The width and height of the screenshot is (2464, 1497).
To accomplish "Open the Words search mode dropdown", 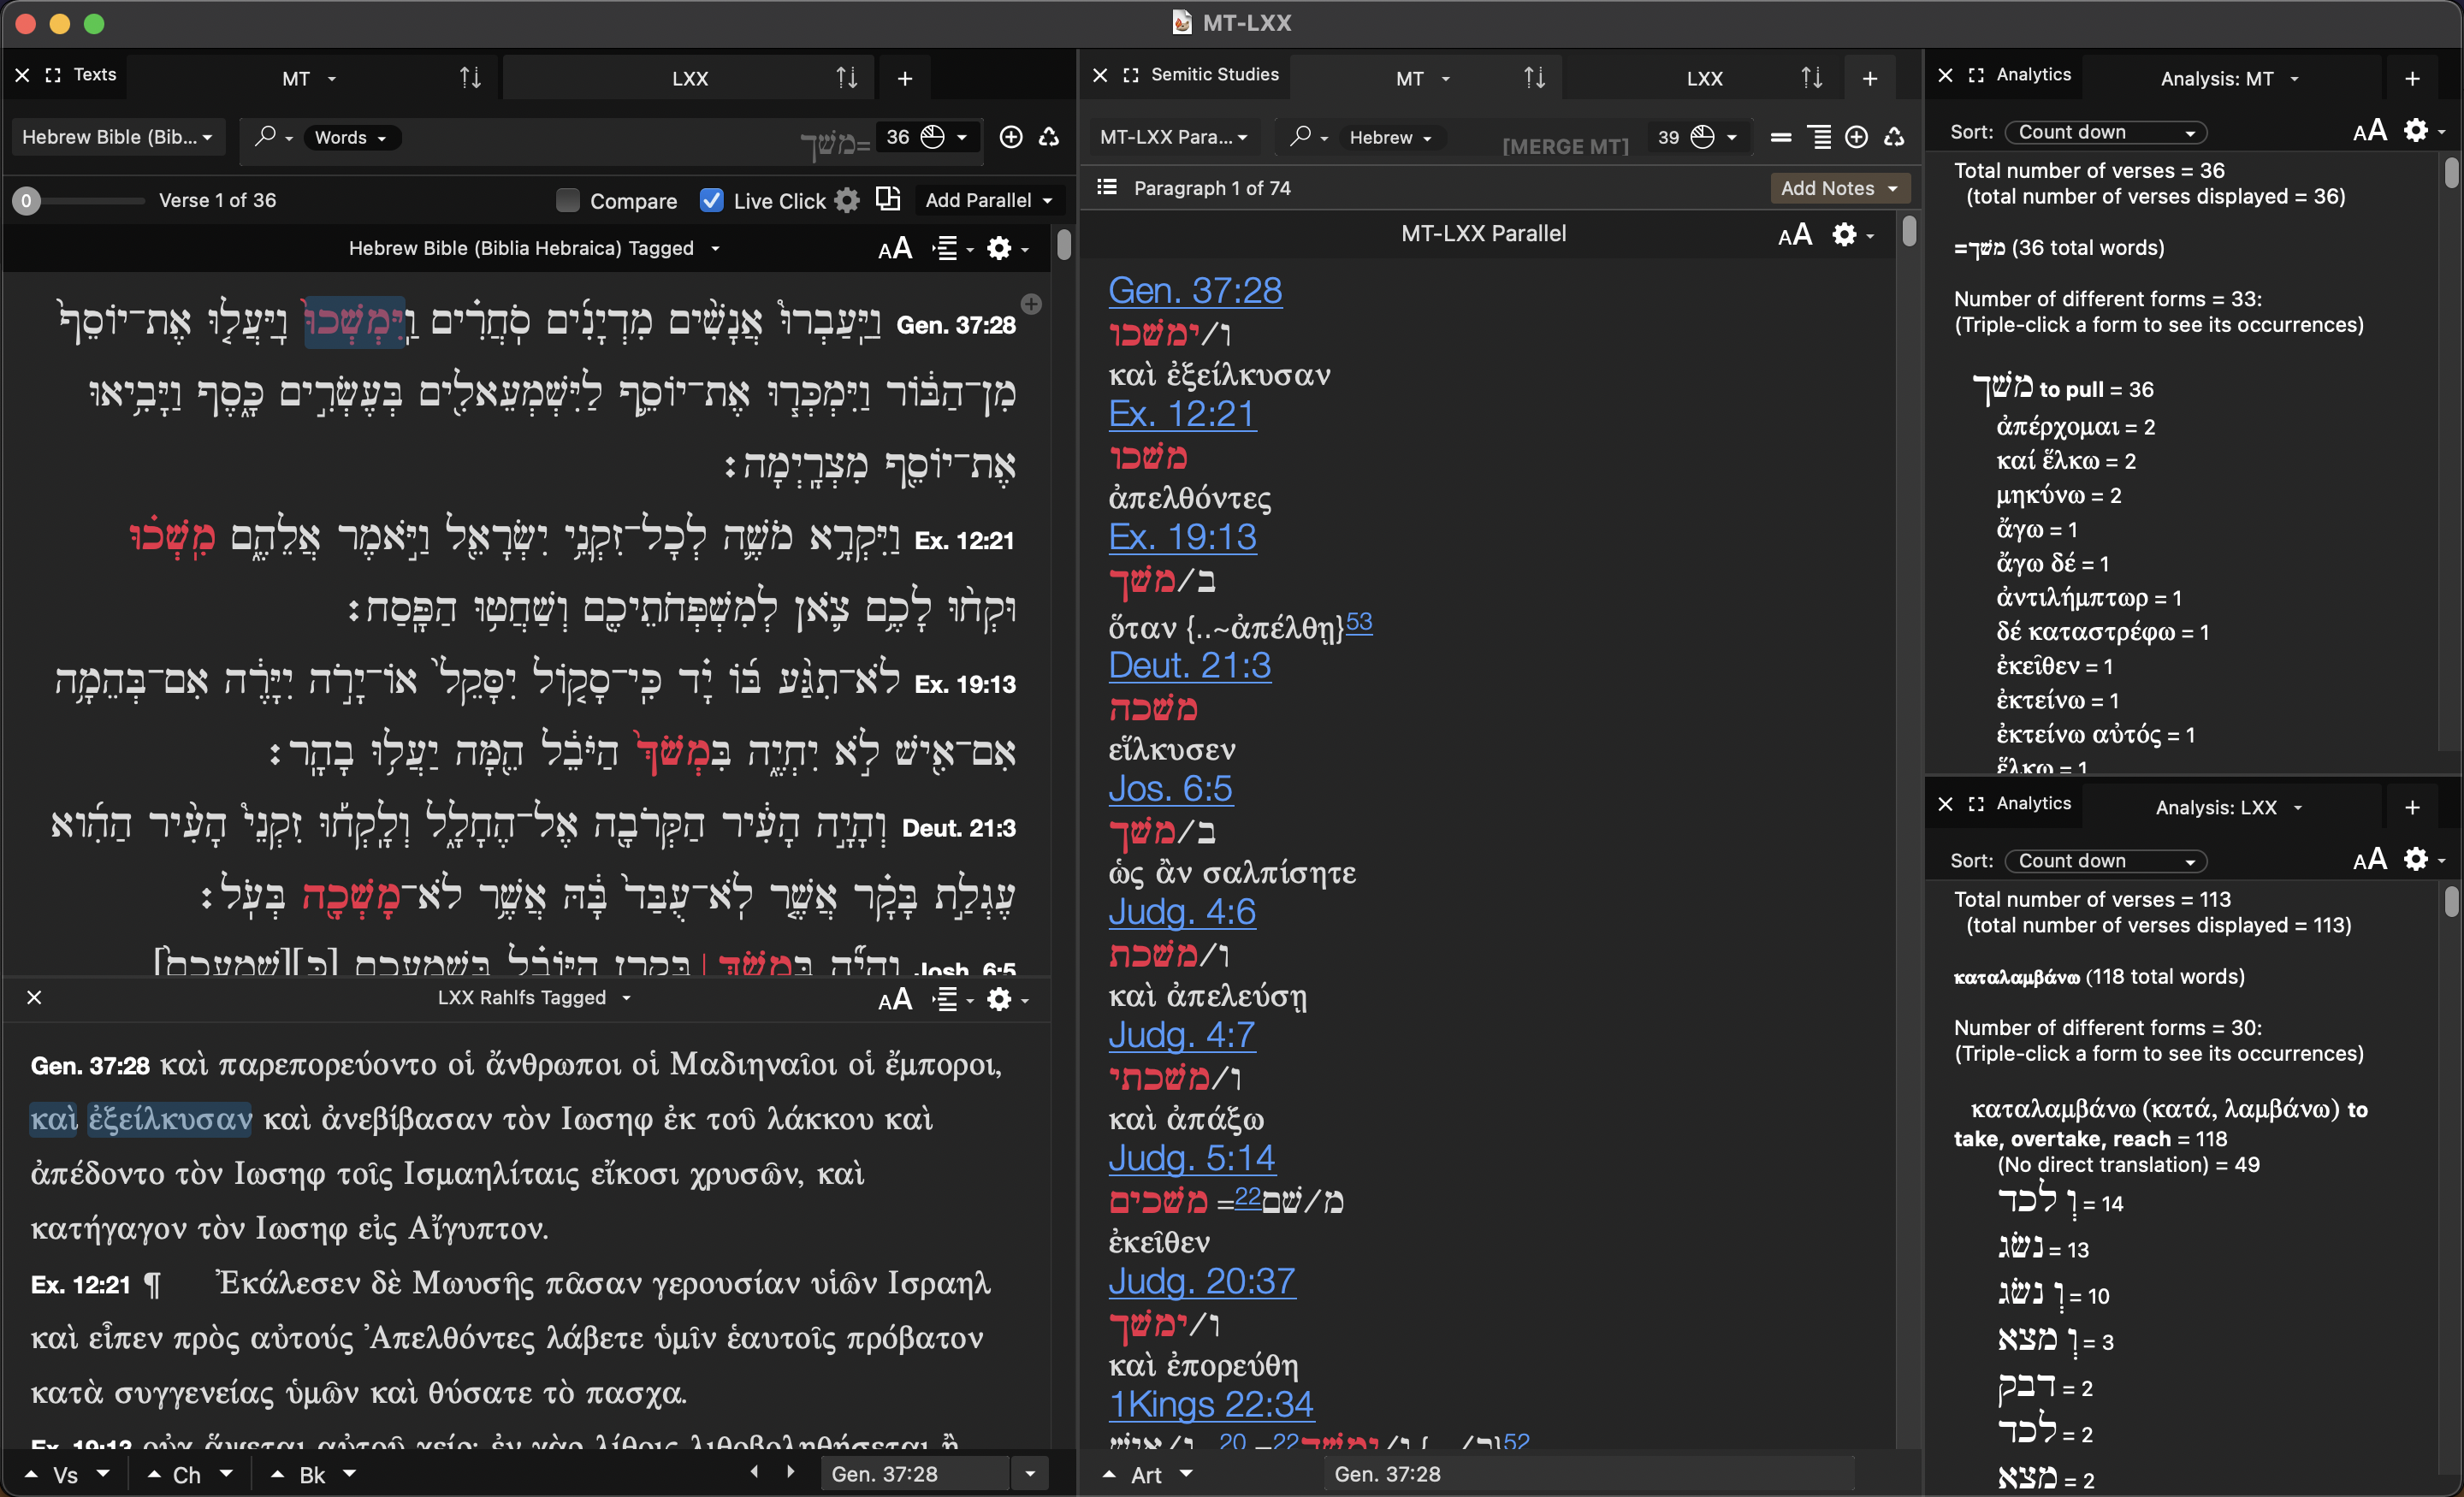I will click(x=350, y=137).
